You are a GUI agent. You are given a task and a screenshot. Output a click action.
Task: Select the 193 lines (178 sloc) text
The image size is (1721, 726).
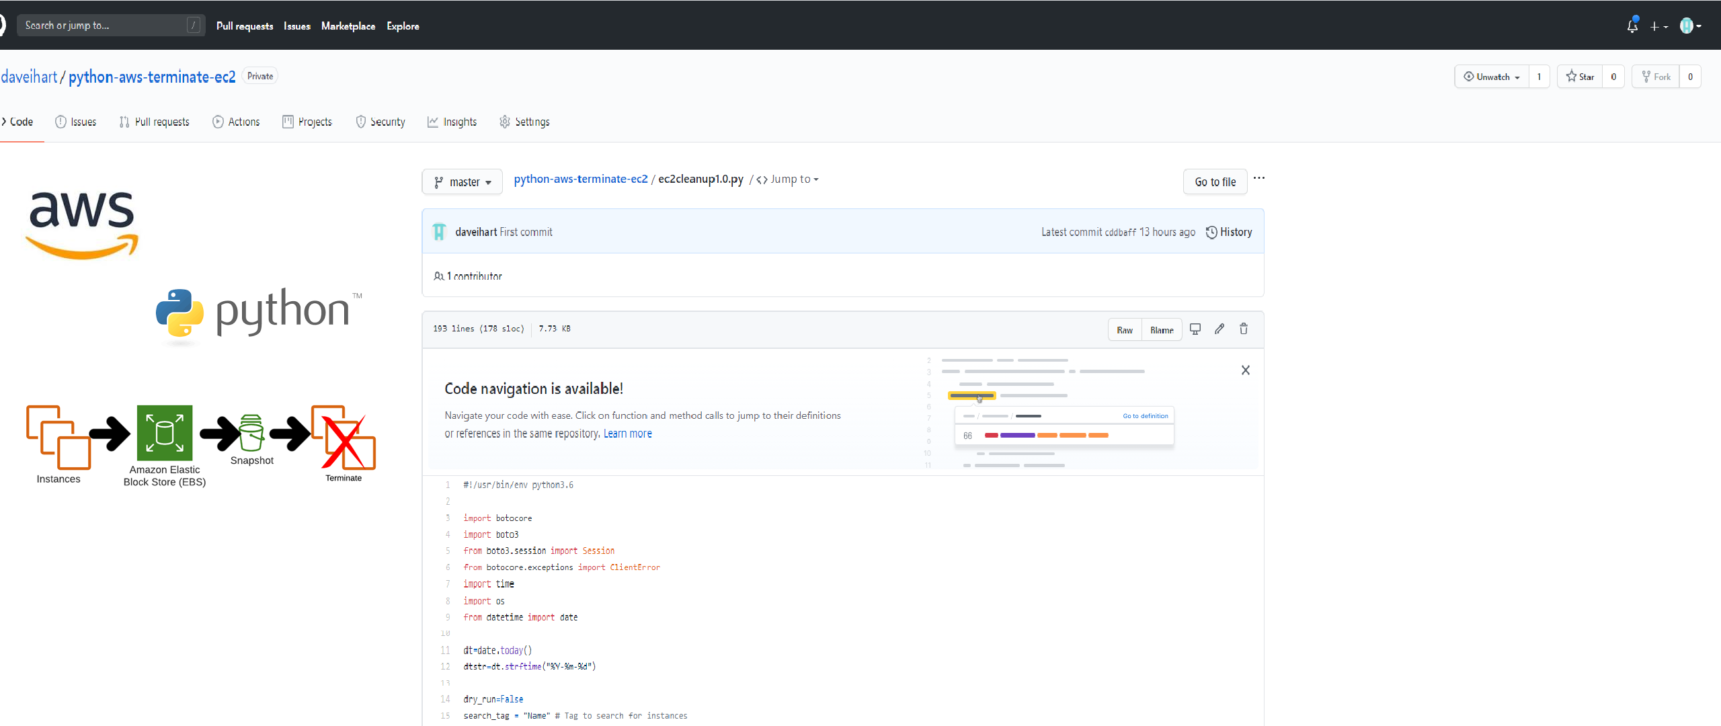pos(479,328)
